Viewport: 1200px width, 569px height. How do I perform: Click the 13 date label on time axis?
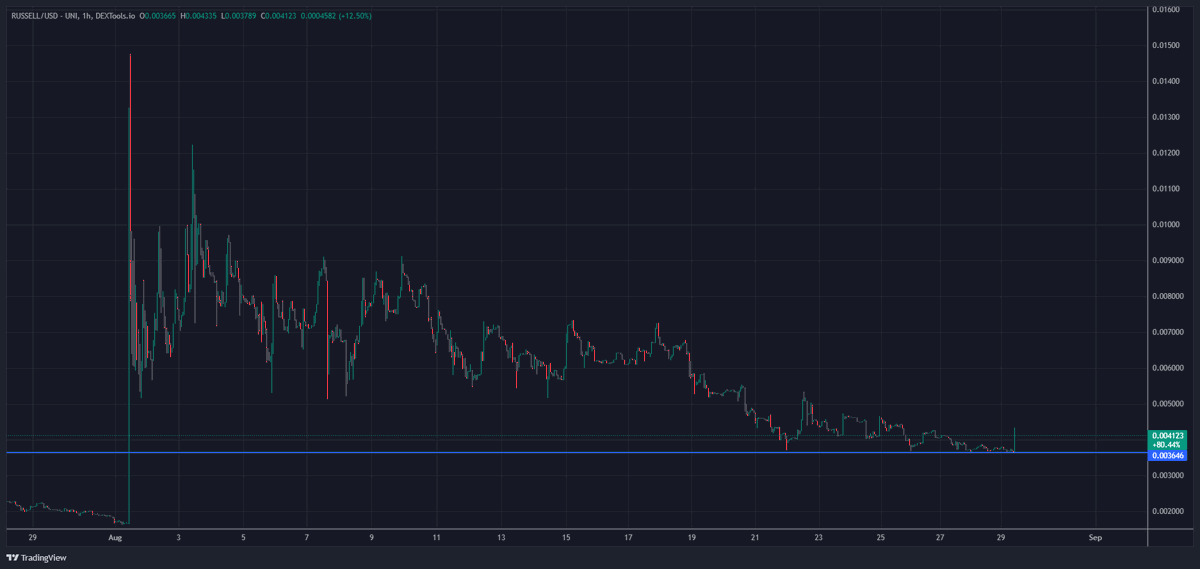pos(501,537)
